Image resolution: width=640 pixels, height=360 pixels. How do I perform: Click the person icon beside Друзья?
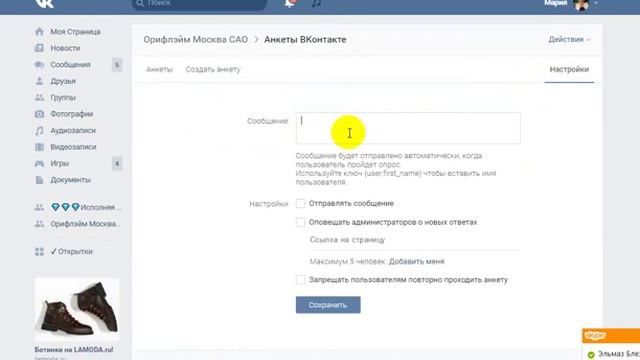click(39, 81)
